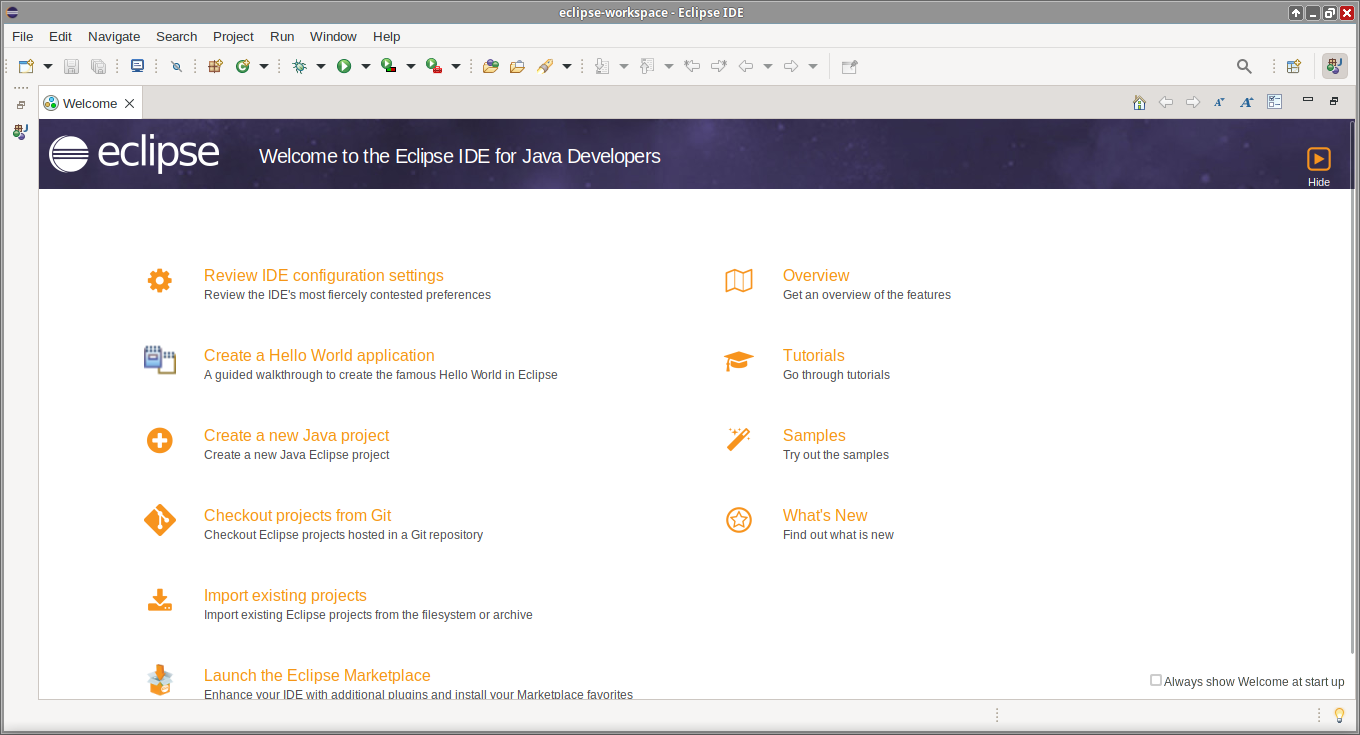Click Review IDE configuration settings link

324,275
